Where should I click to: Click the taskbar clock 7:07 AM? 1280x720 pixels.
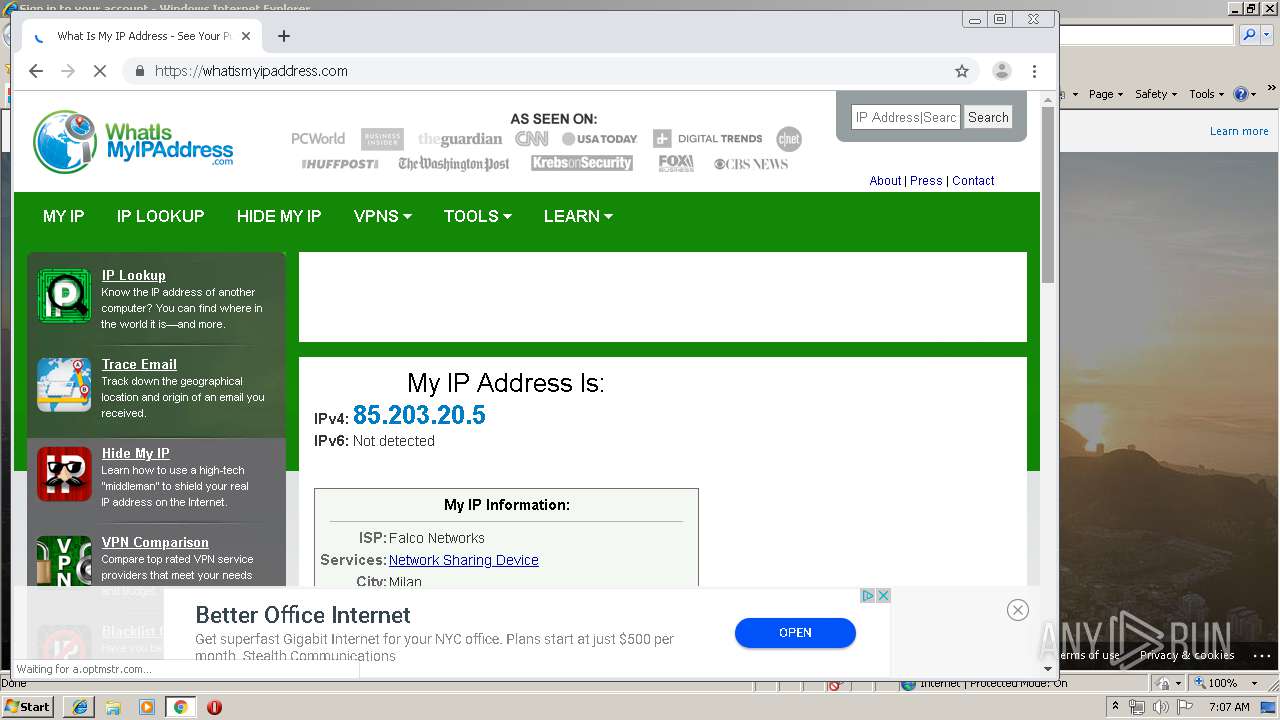pyautogui.click(x=1229, y=707)
